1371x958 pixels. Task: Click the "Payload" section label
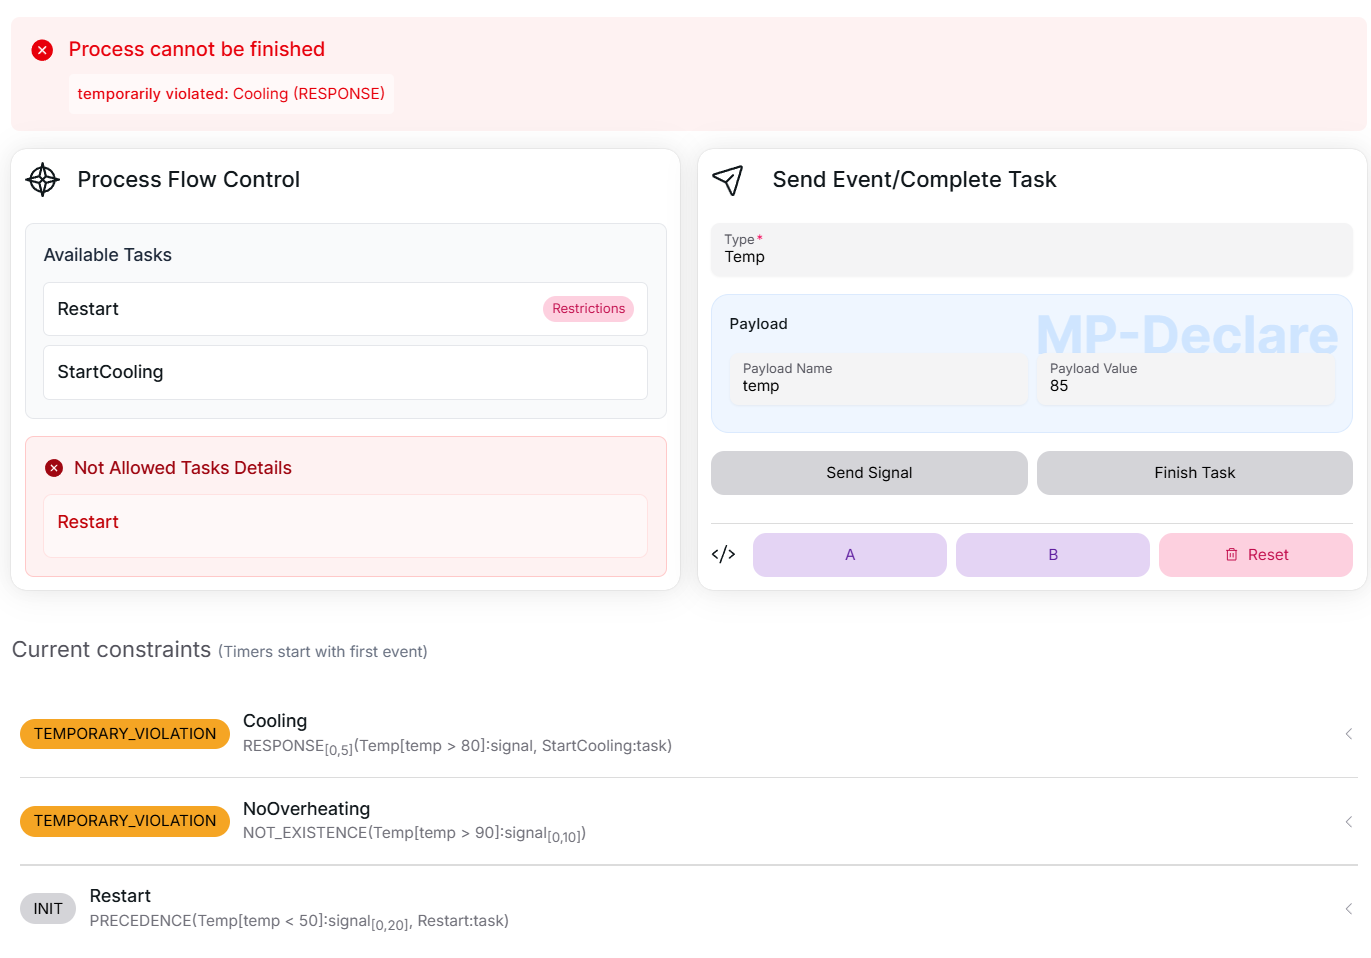pyautogui.click(x=758, y=324)
